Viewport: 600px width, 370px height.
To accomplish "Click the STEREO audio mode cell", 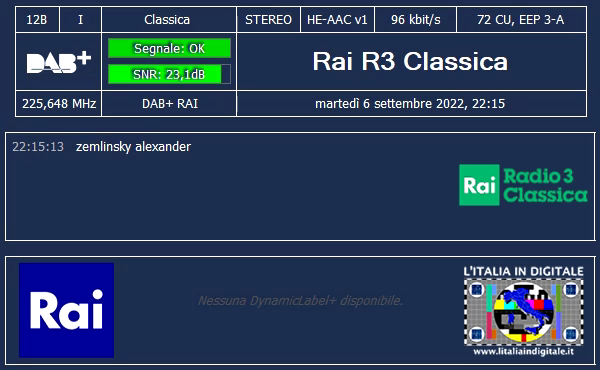I will [x=269, y=20].
